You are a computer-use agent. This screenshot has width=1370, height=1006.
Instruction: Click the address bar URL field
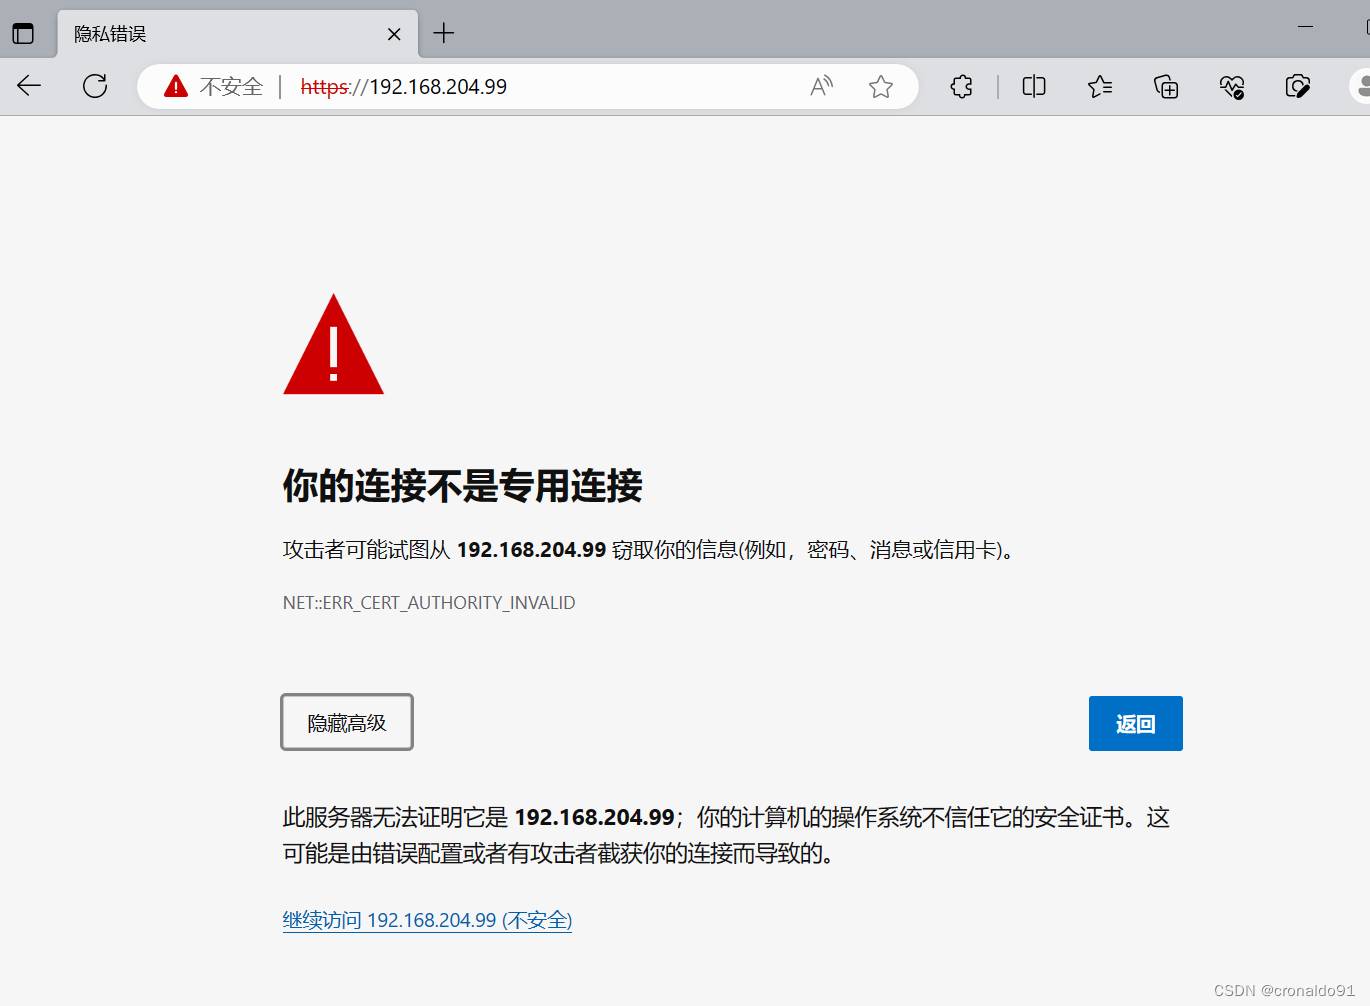[550, 87]
